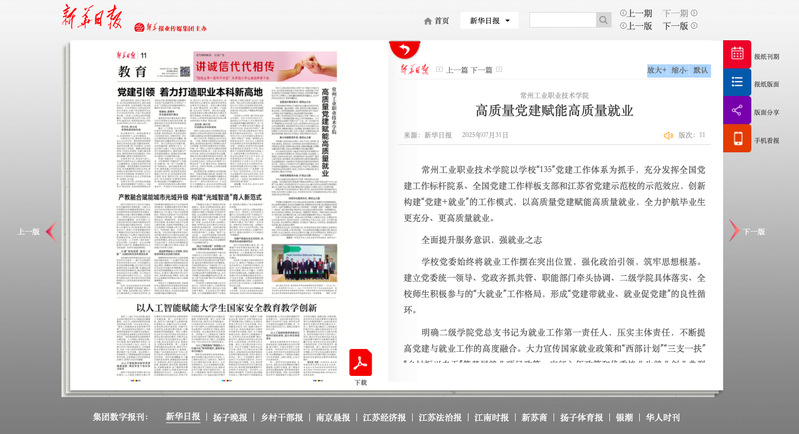799x434 pixels.
Task: Play article audio with speaker icon
Action: [668, 135]
